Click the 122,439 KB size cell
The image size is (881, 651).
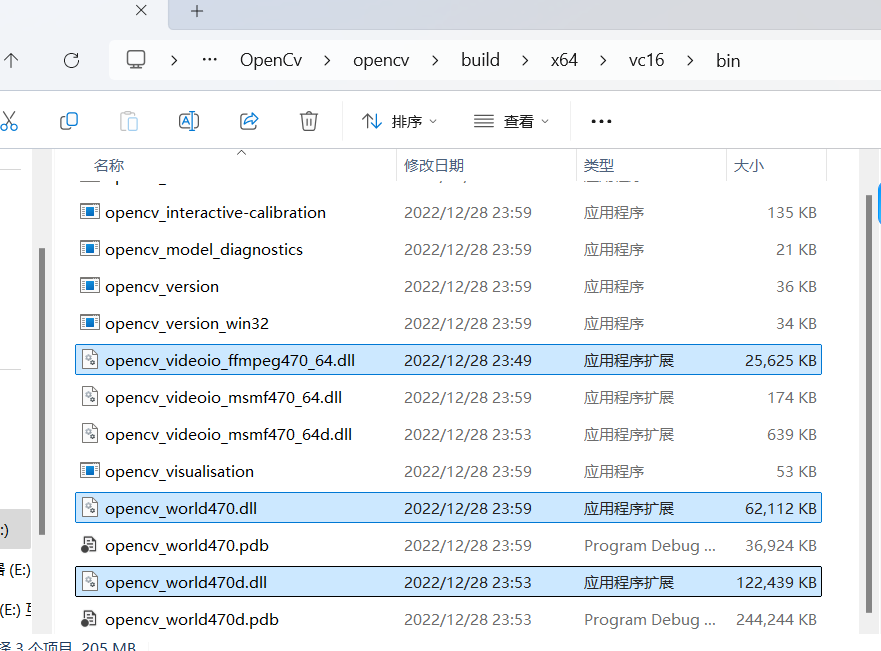tap(776, 582)
